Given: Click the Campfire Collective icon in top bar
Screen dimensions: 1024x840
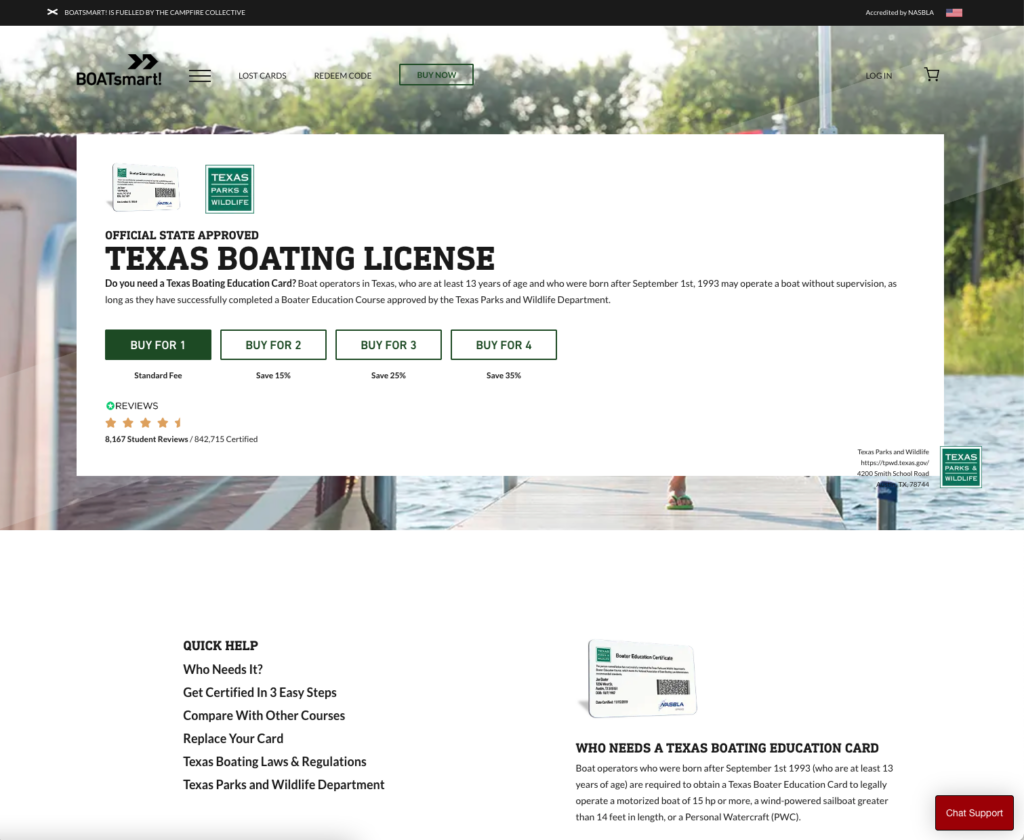Looking at the screenshot, I should pyautogui.click(x=52, y=13).
